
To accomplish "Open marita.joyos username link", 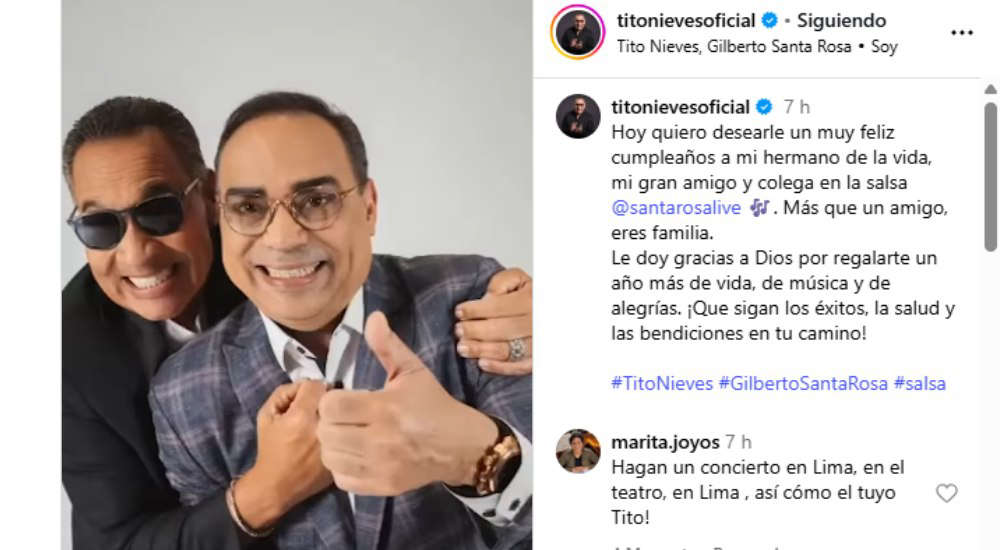I will tap(665, 442).
